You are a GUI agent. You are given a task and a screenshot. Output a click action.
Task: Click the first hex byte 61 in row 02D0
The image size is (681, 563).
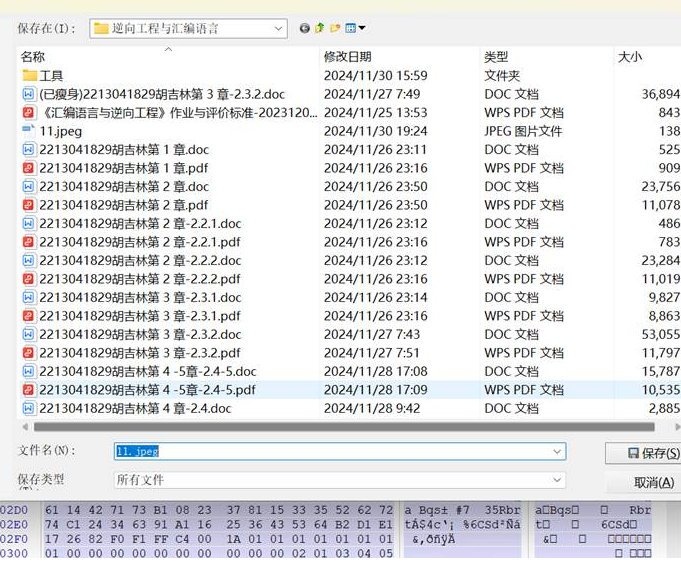click(51, 510)
